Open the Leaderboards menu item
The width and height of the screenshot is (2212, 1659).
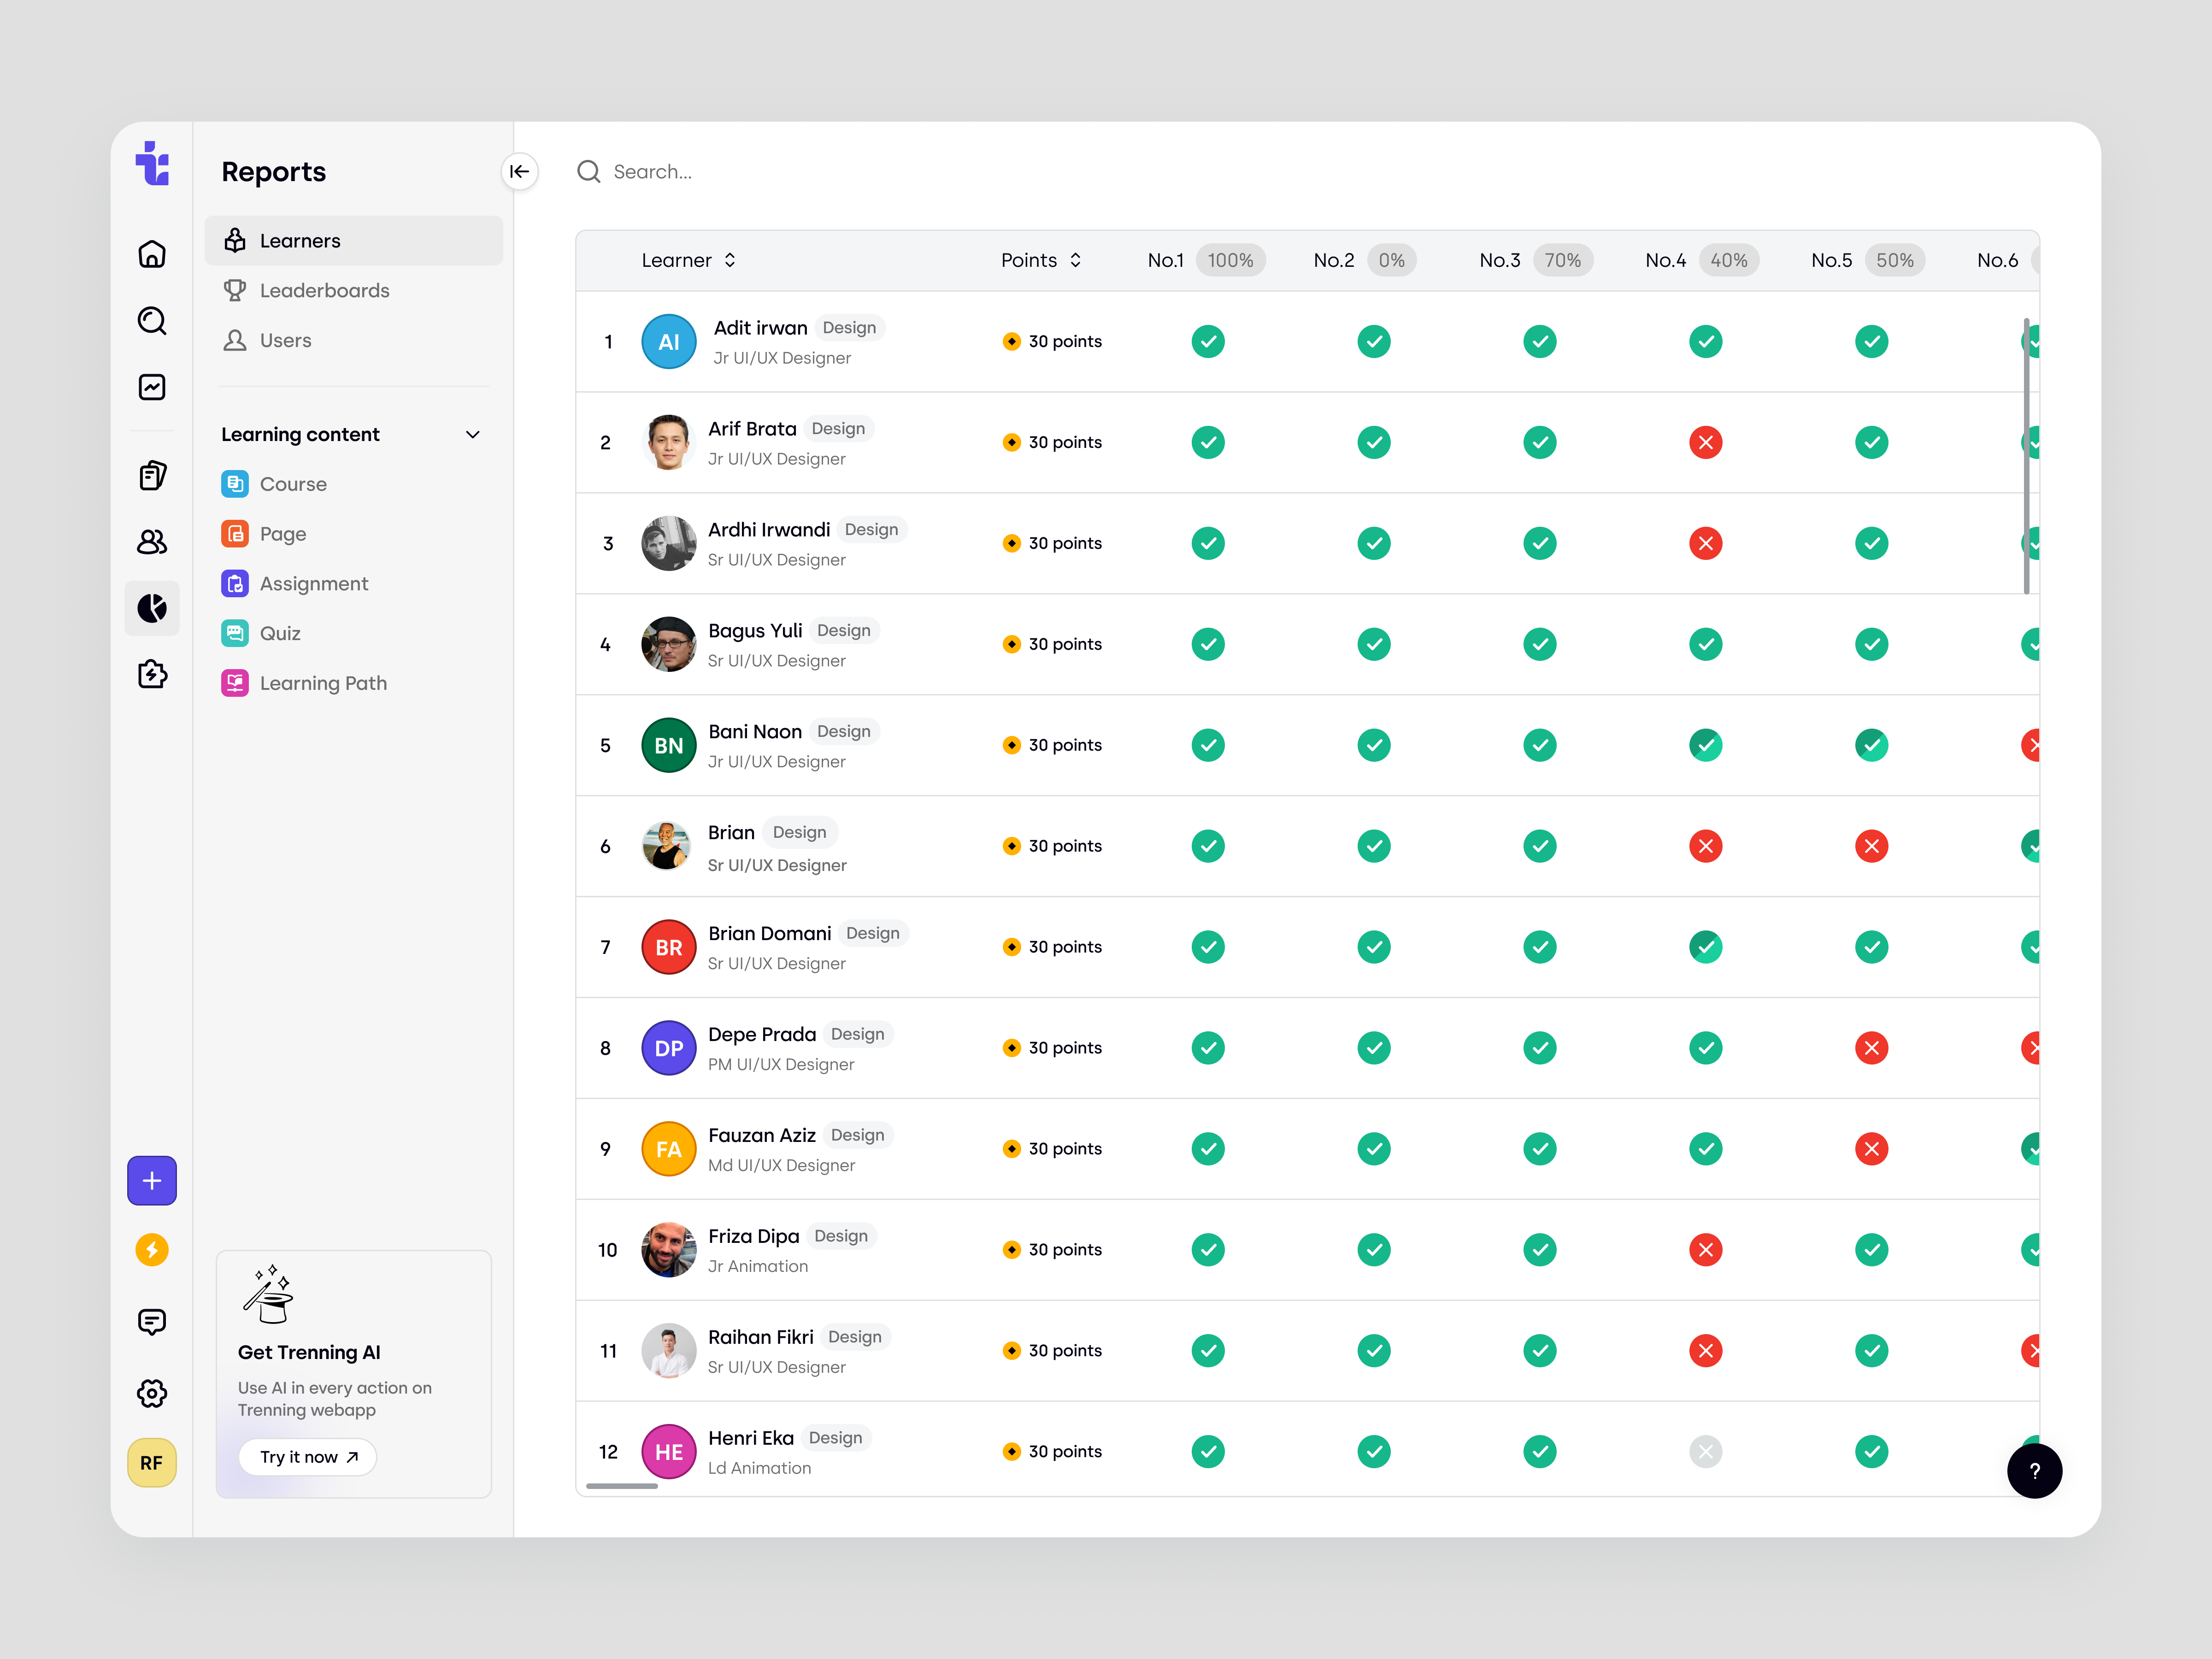(x=324, y=290)
